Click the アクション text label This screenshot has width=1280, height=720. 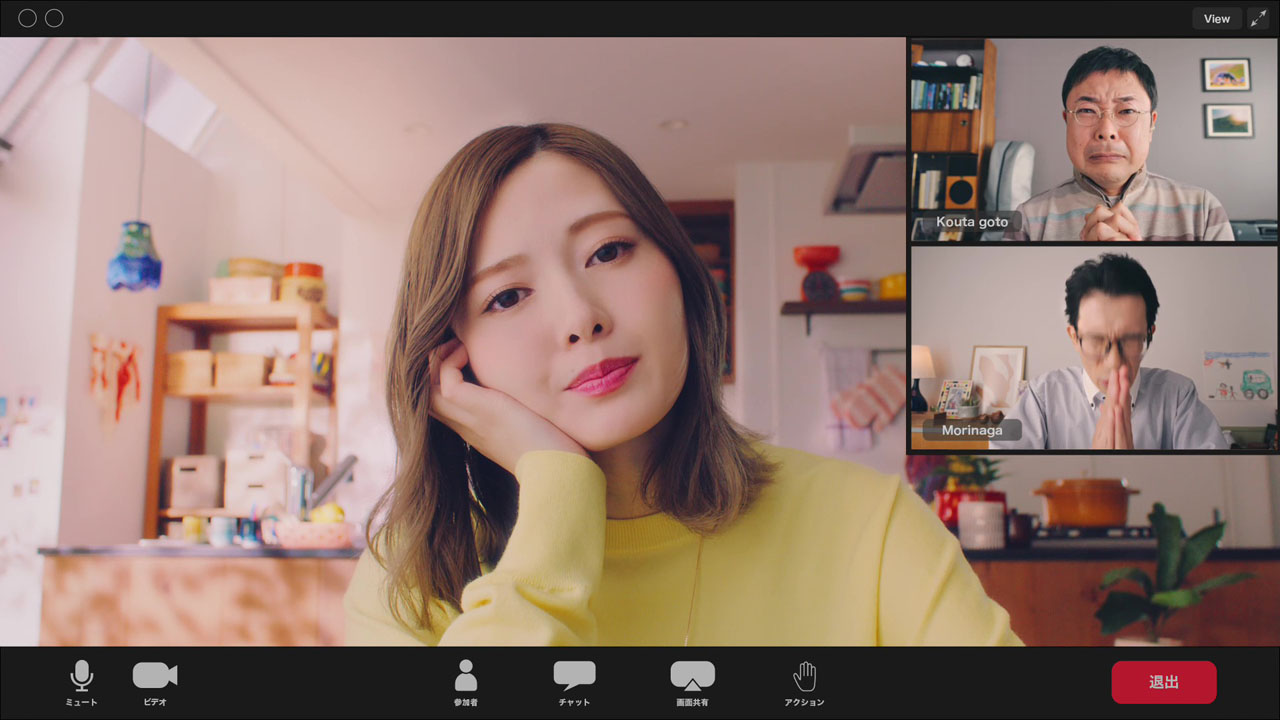coord(805,702)
